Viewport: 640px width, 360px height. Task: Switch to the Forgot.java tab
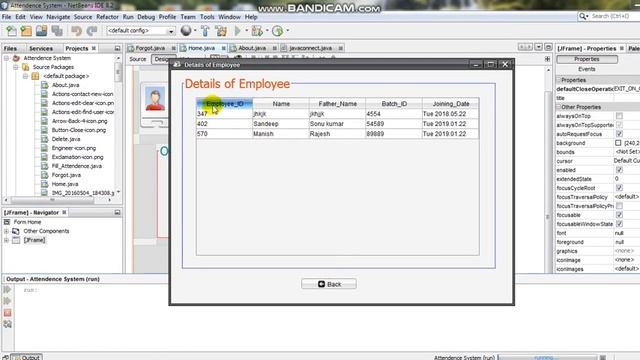150,48
